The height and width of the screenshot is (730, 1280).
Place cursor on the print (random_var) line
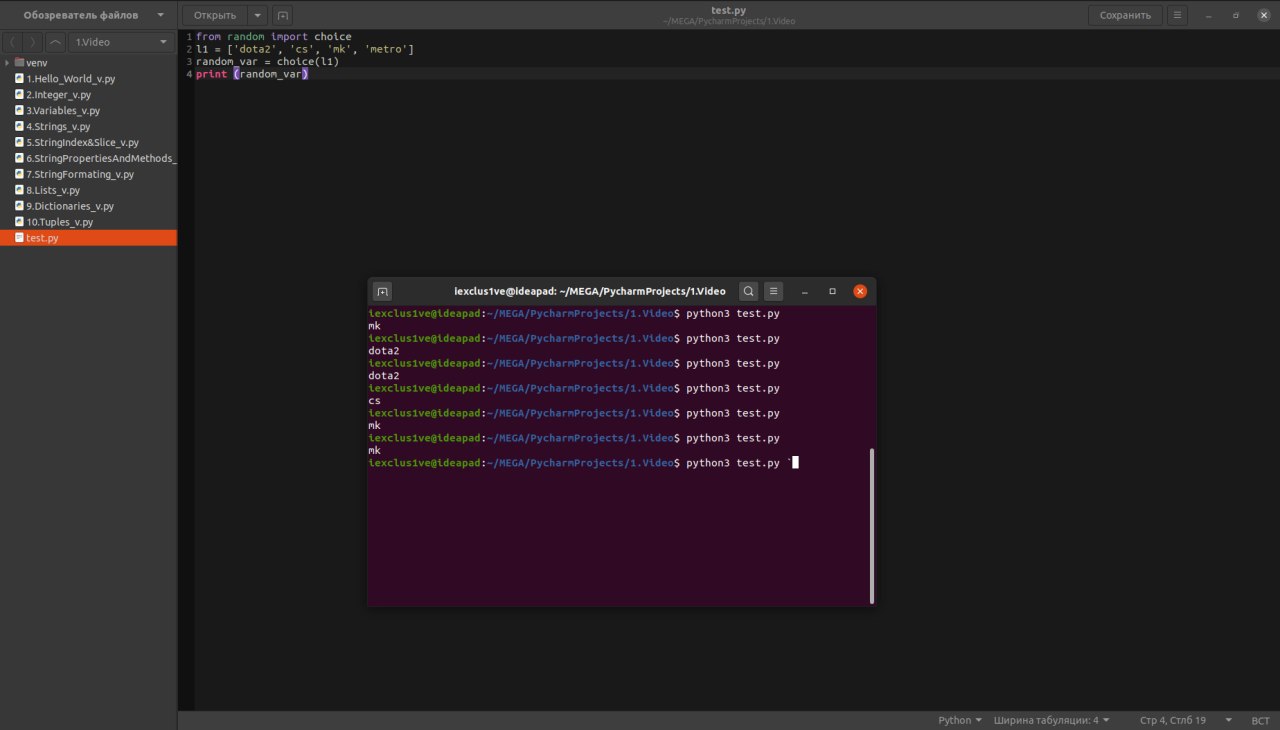[x=252, y=74]
